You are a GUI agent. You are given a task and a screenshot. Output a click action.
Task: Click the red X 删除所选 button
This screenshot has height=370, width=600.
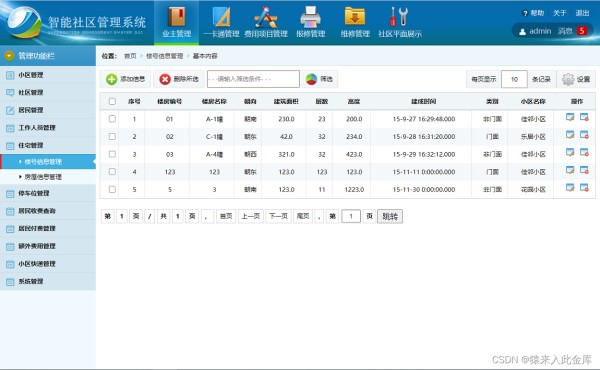point(179,79)
